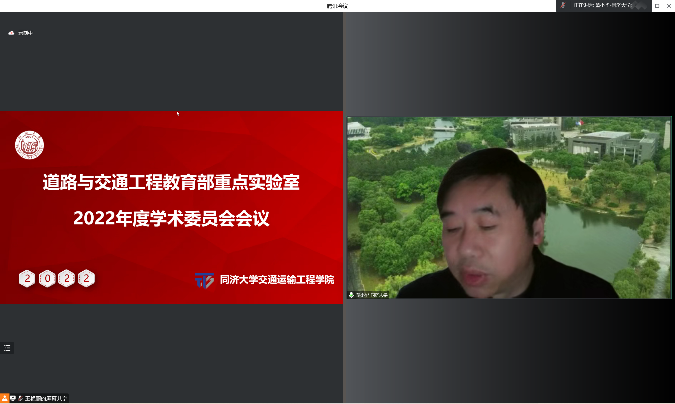Image resolution: width=675 pixels, height=404 pixels.
Task: Click the blue-red college logo on the slide
Action: (x=204, y=280)
